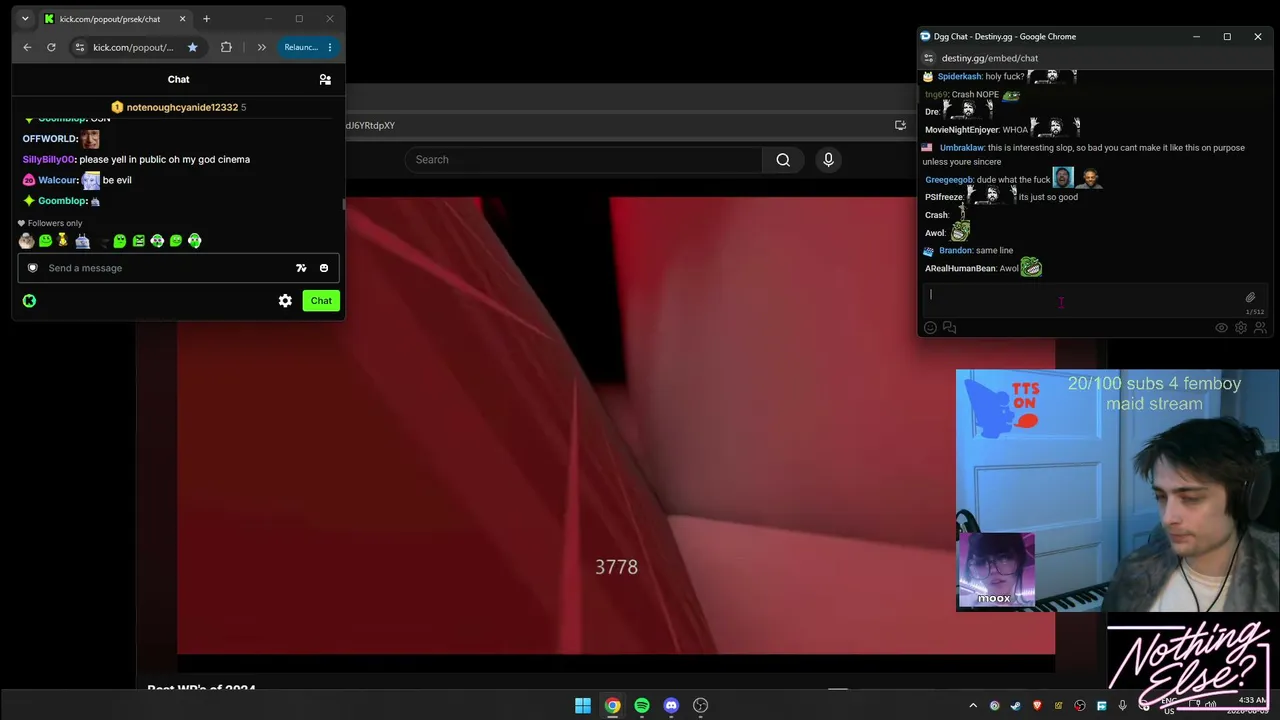Open the Windows Start menu

[583, 705]
